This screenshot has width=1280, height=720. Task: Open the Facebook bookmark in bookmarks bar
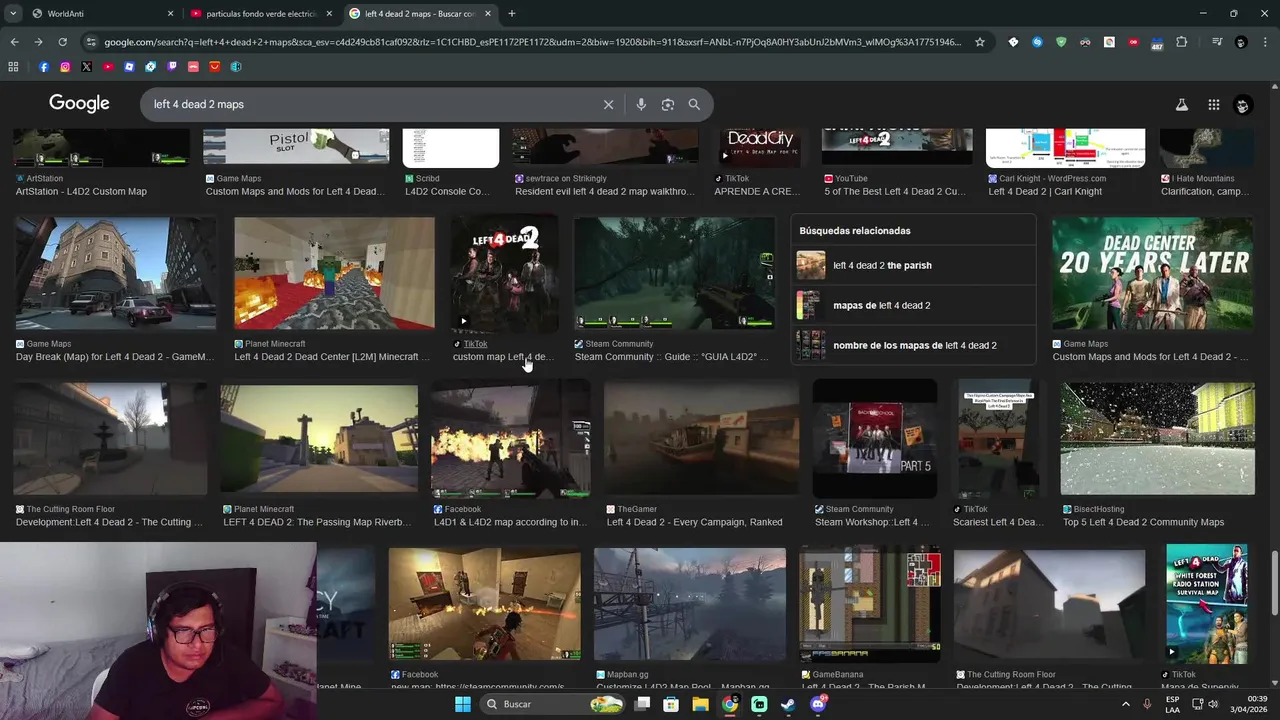pyautogui.click(x=43, y=67)
